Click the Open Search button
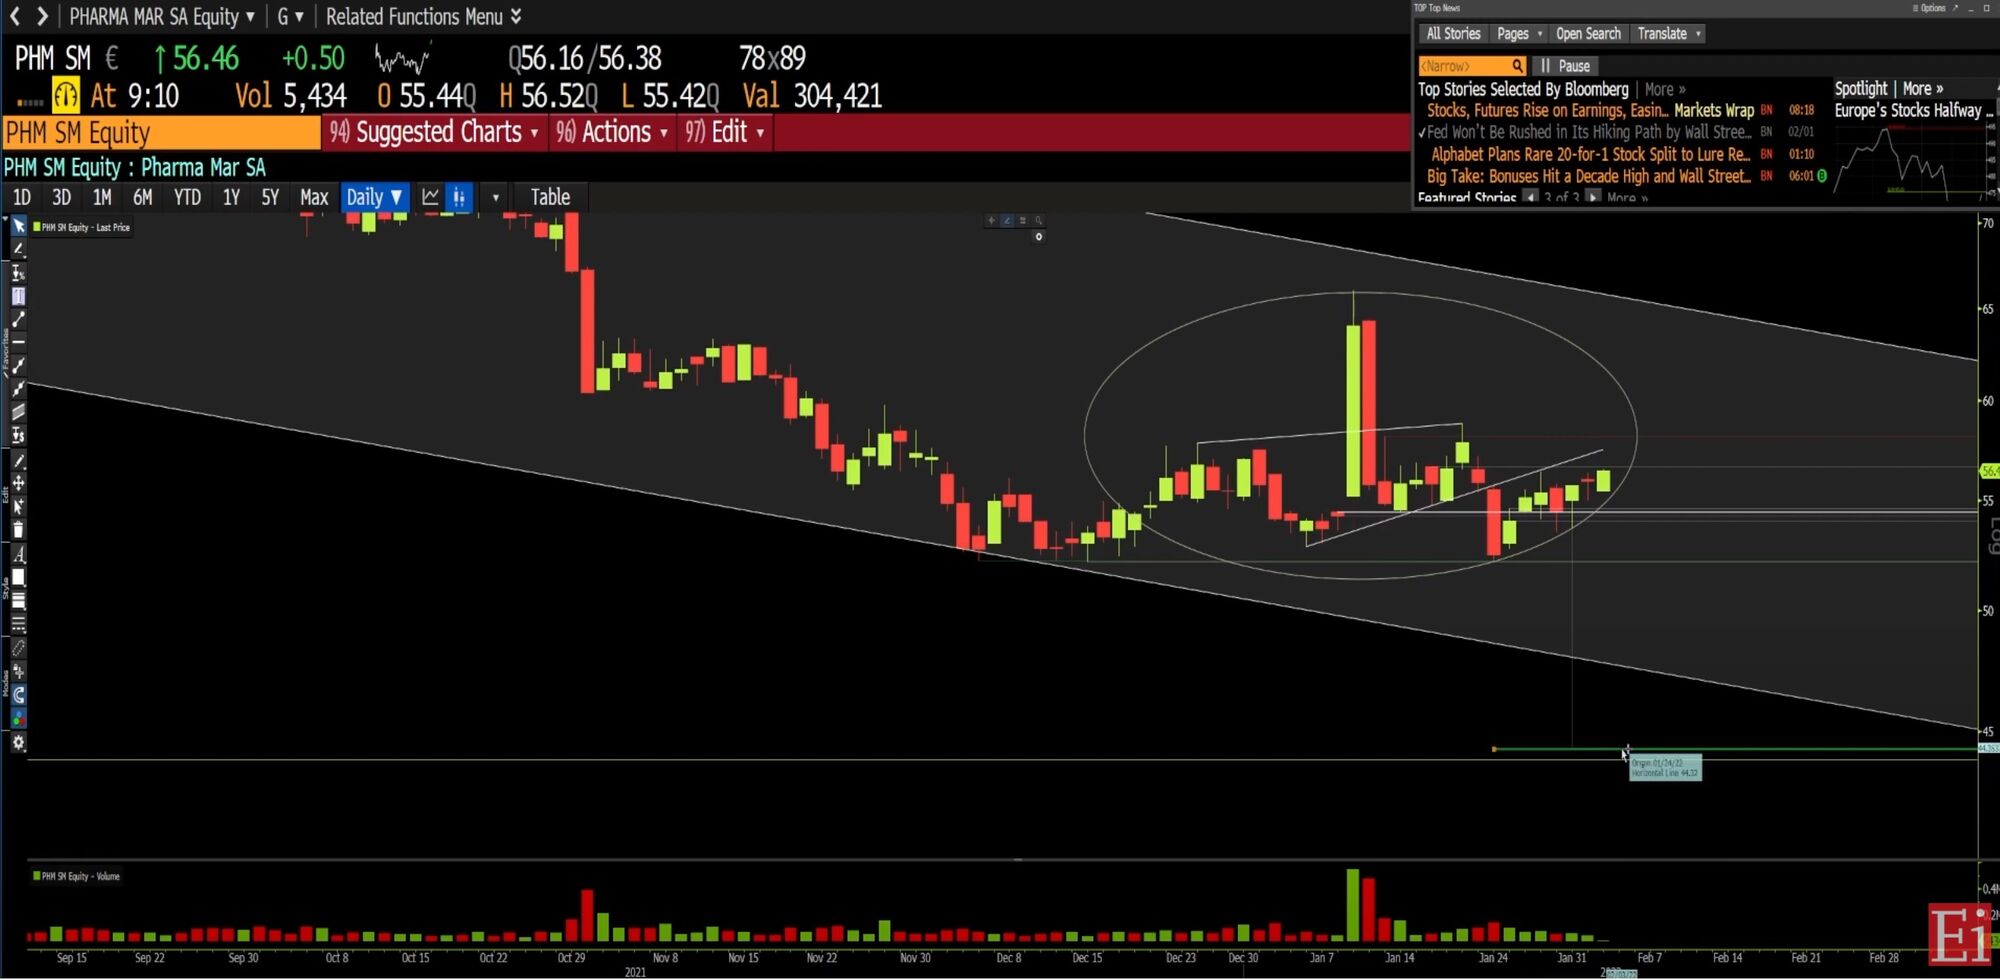Screen dimensions: 2000x980 coord(1588,34)
